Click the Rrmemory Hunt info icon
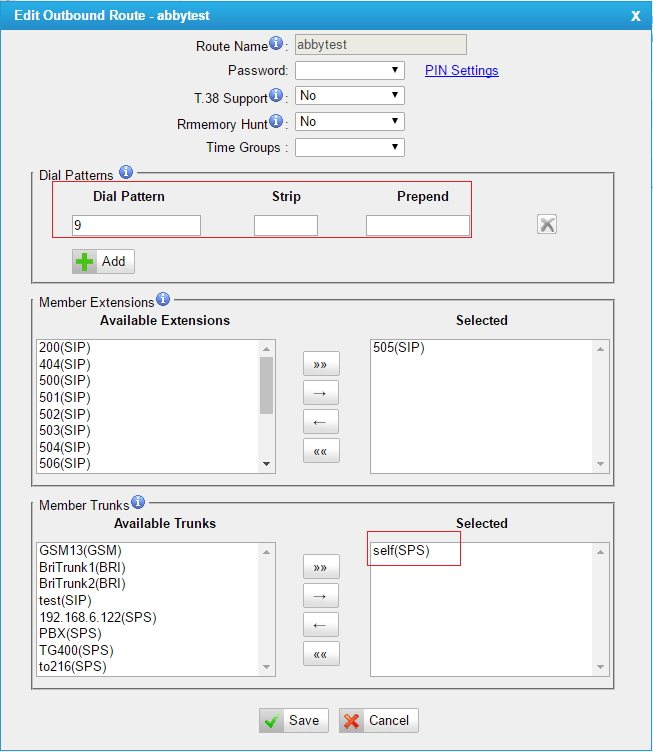 (276, 121)
